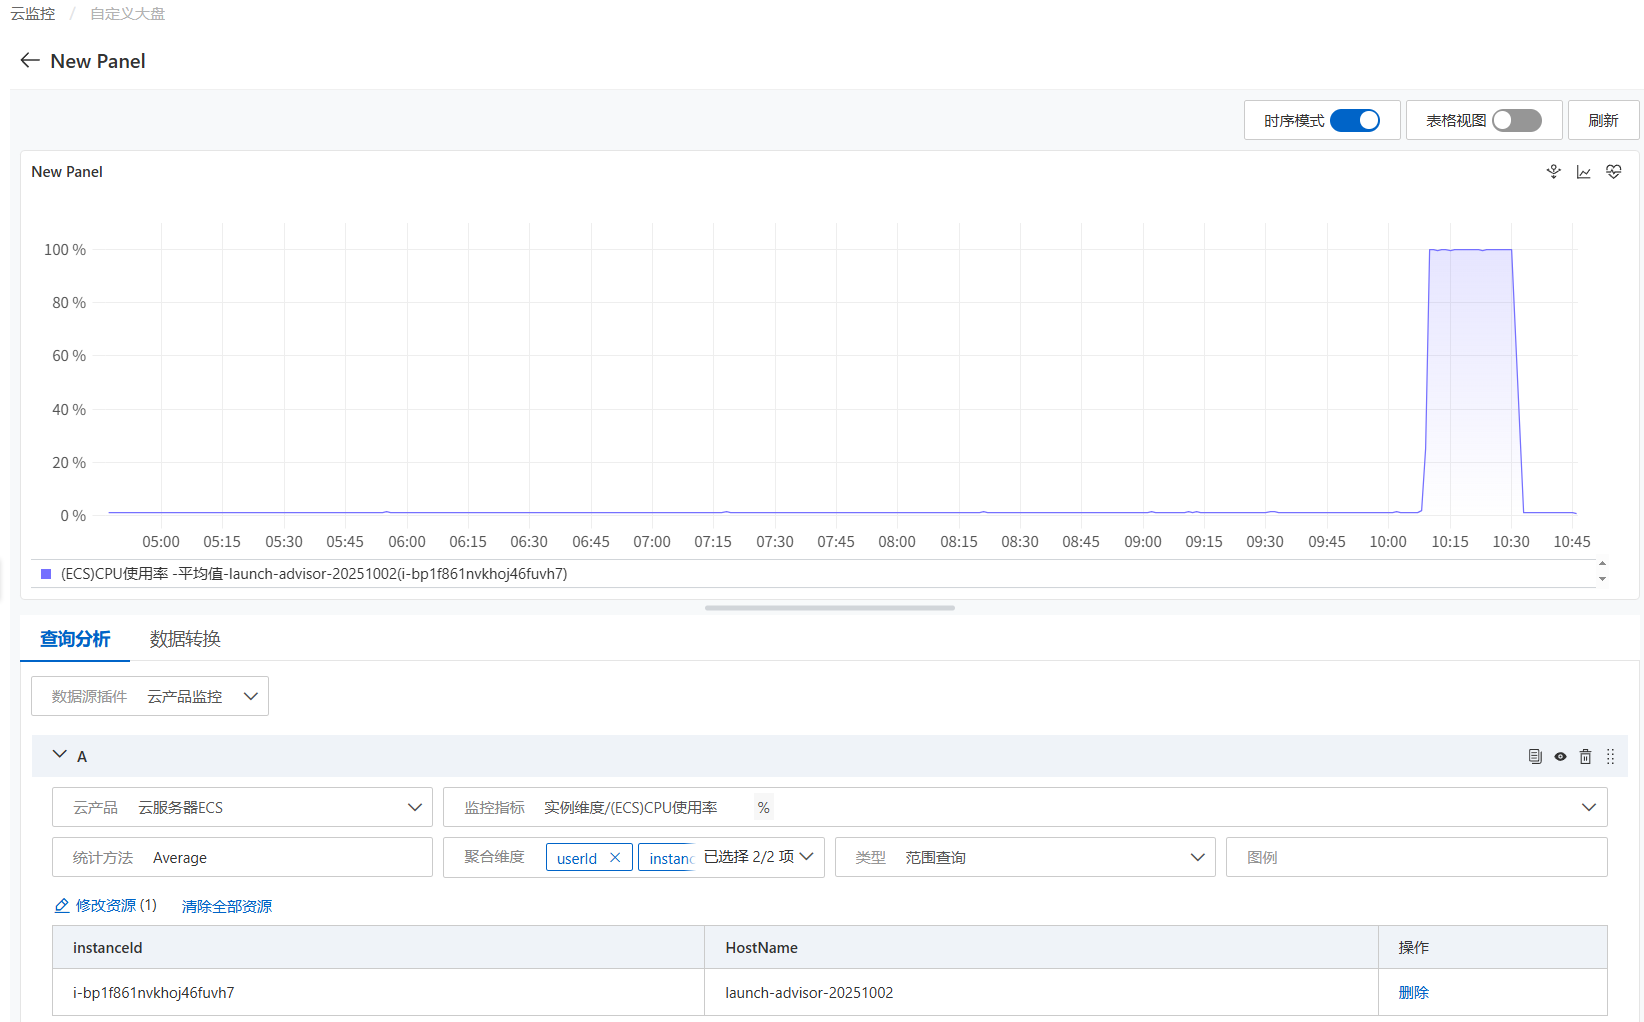The width and height of the screenshot is (1644, 1022).
Task: Click the 10:15 time axis label
Action: point(1449,541)
